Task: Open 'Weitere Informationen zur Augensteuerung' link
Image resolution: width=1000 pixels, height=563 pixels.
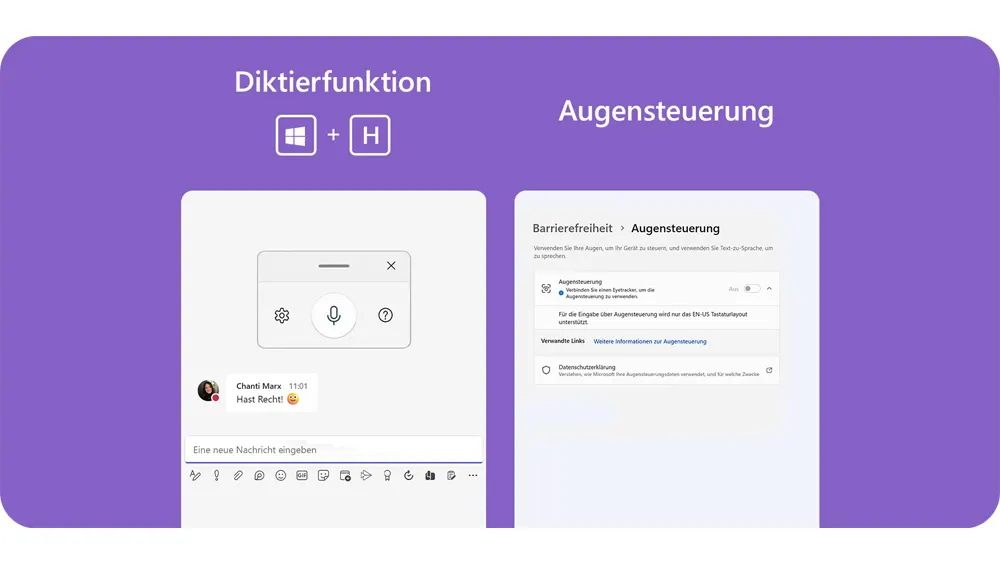Action: point(650,341)
